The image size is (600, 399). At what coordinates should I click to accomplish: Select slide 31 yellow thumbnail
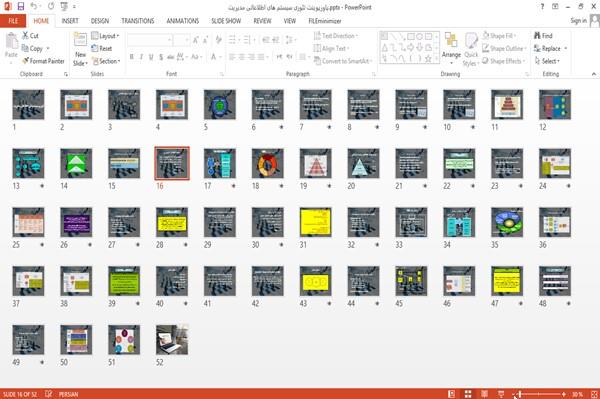click(x=315, y=222)
